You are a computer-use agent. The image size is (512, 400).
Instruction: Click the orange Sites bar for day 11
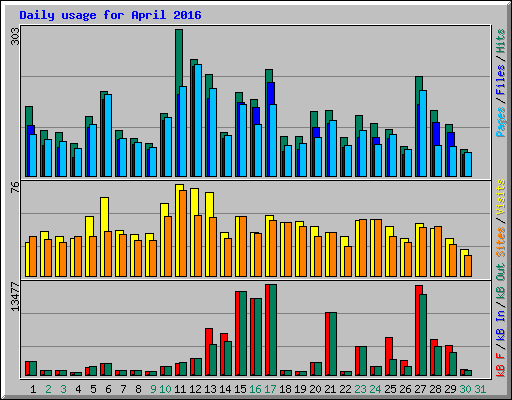pos(183,233)
